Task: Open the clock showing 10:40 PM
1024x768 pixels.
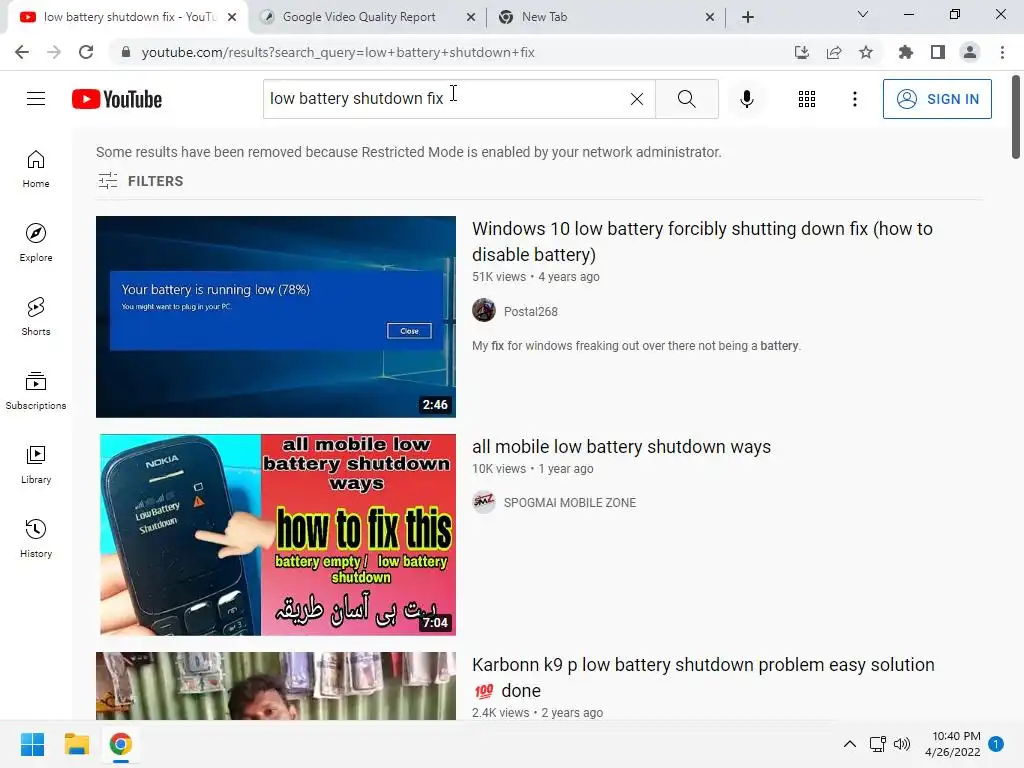Action: [953, 744]
